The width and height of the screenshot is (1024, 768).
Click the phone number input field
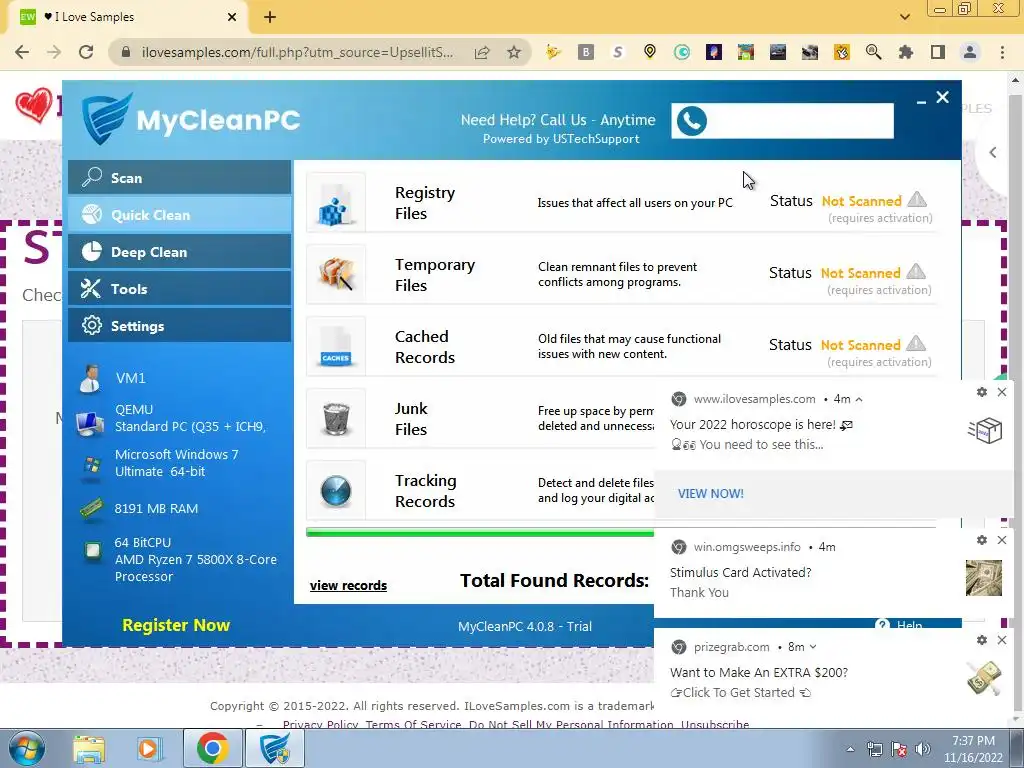782,121
